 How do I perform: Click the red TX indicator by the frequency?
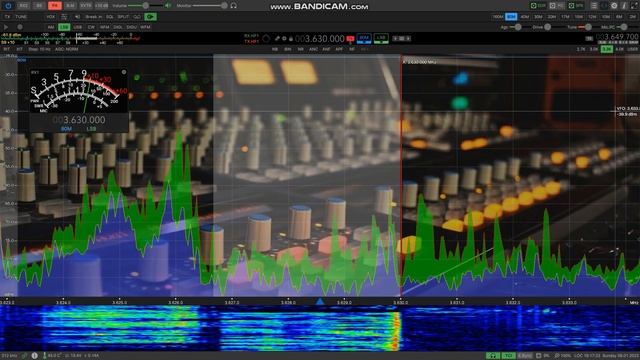click(x=350, y=39)
